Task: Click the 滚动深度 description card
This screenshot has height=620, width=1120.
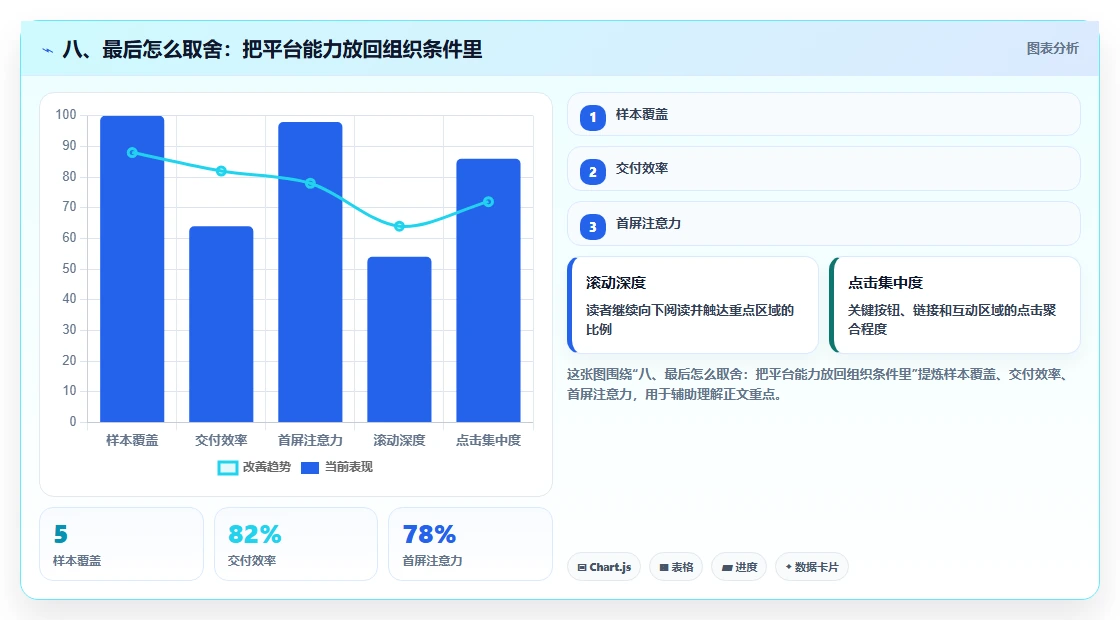Action: click(x=693, y=305)
